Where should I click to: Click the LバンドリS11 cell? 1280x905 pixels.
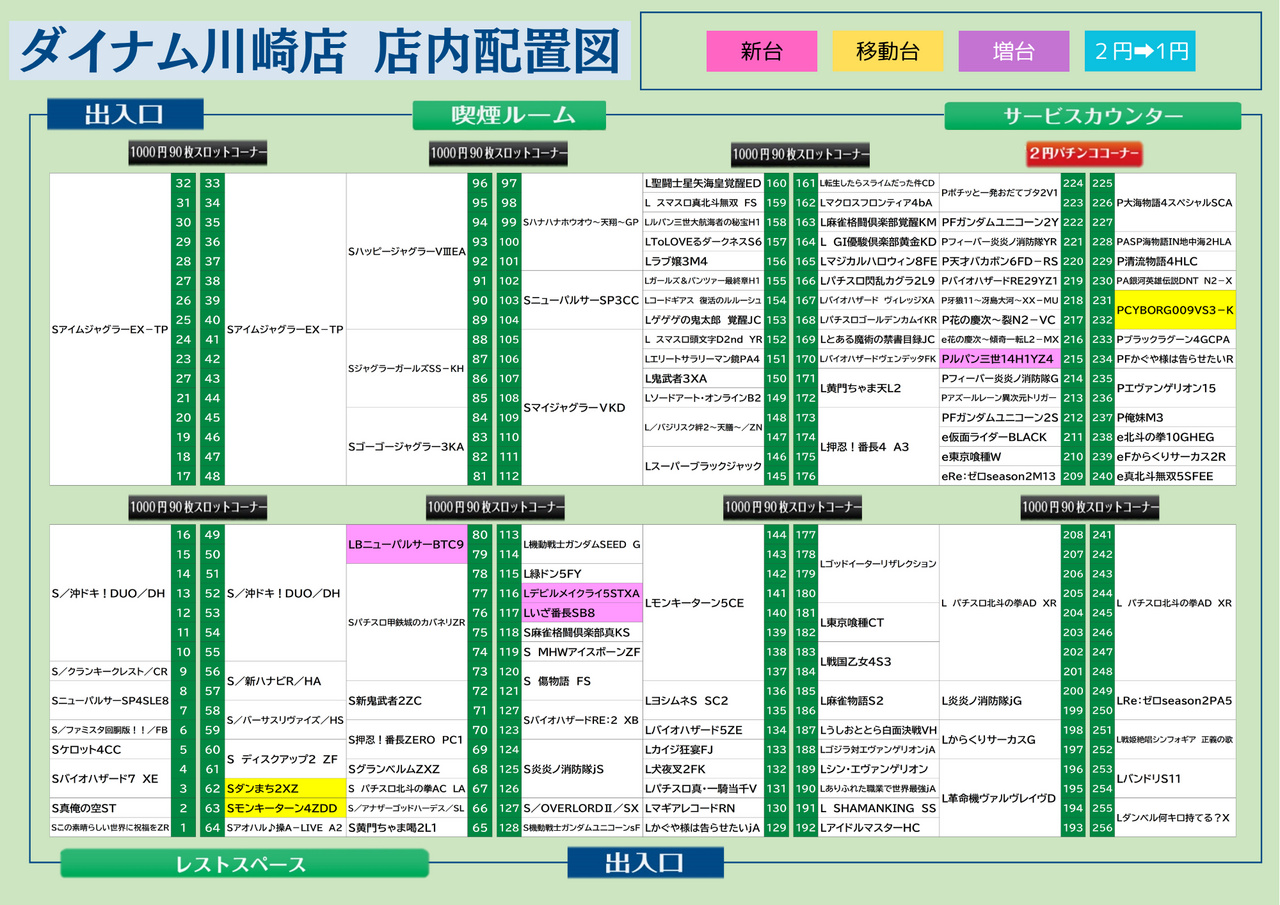coord(1175,778)
